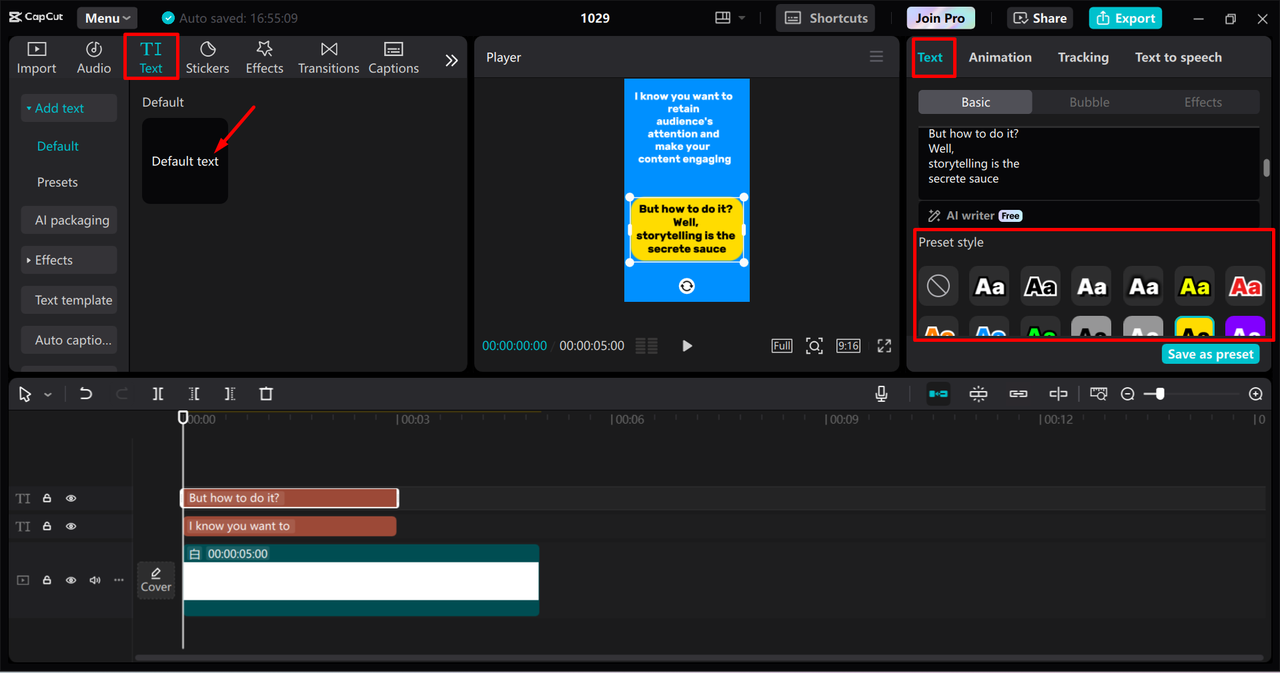The height and width of the screenshot is (673, 1280).
Task: Lock the 'But how to do it?' text track
Action: click(47, 498)
